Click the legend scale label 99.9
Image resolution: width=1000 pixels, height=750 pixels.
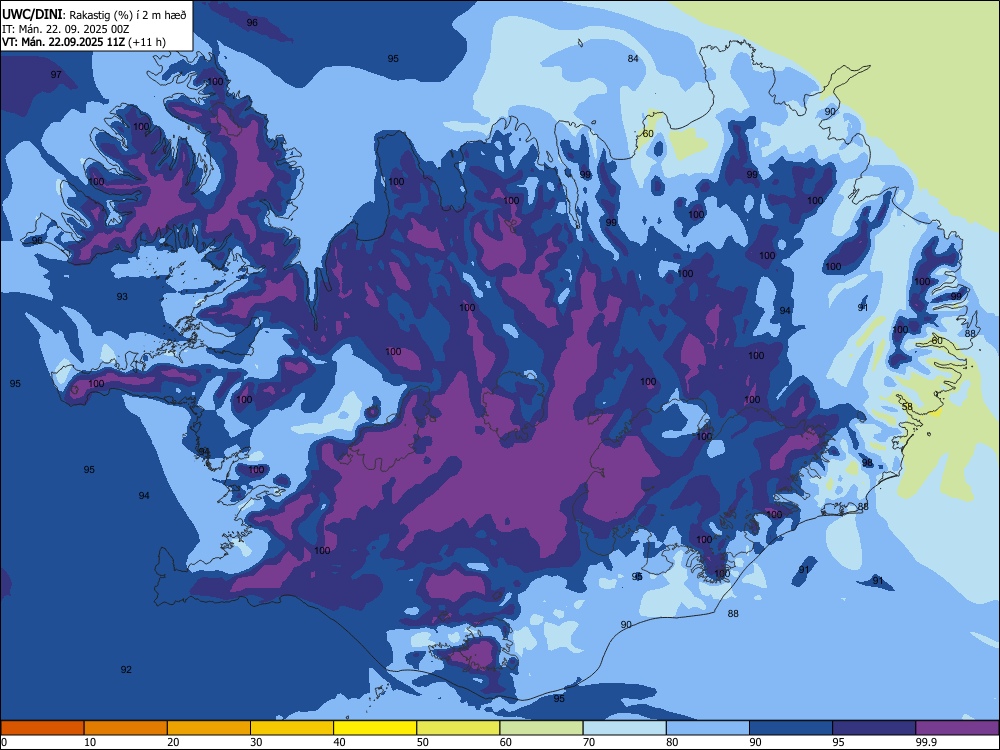tap(926, 742)
